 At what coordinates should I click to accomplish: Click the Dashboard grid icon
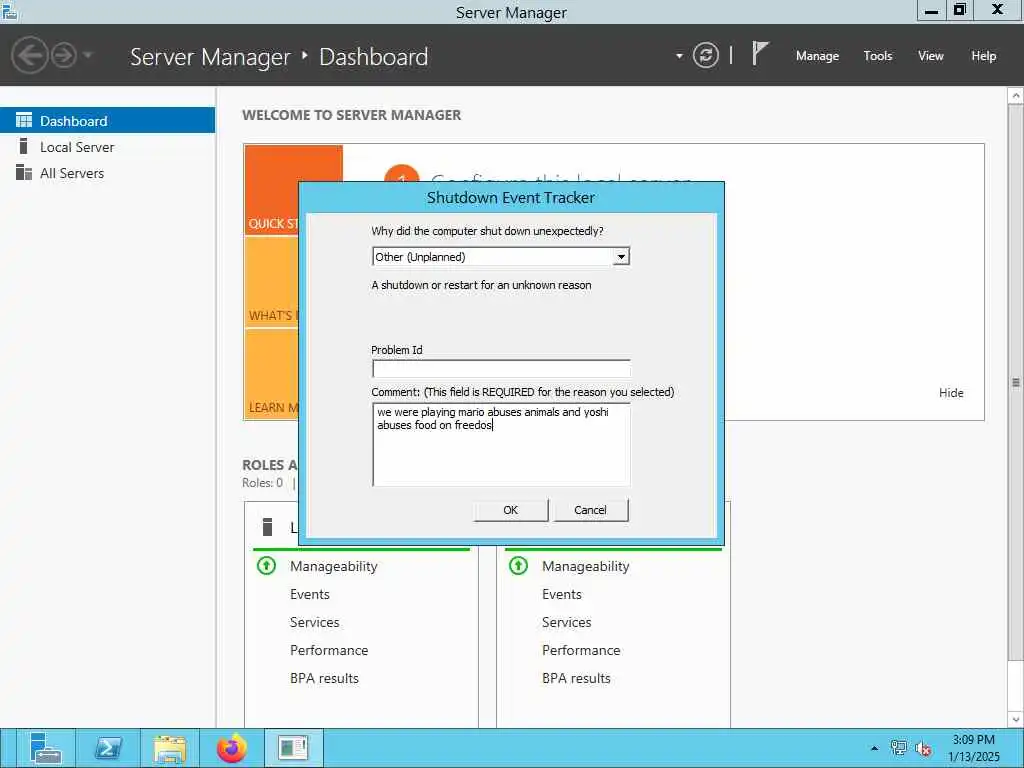[x=24, y=120]
